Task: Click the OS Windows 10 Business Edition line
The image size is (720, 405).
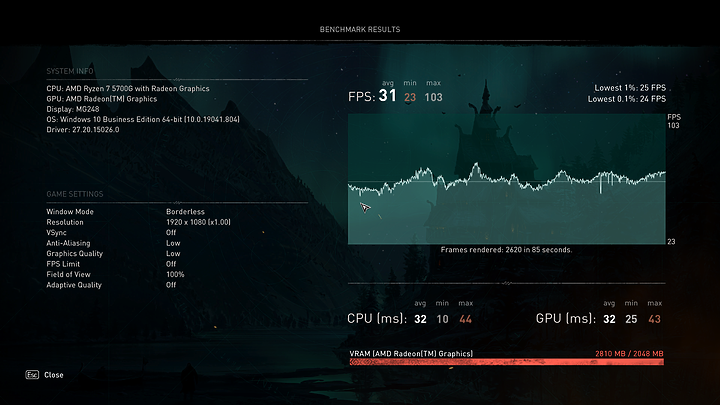Action: point(143,119)
